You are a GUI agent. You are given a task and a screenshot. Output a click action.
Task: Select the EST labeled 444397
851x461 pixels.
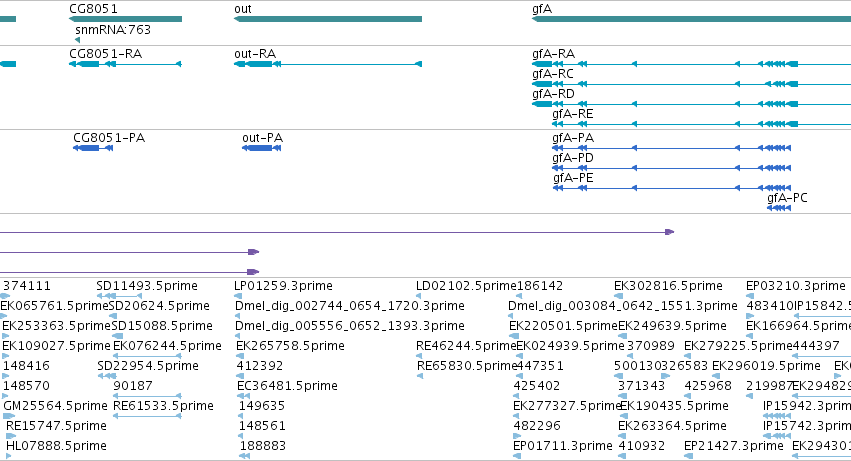[816, 346]
